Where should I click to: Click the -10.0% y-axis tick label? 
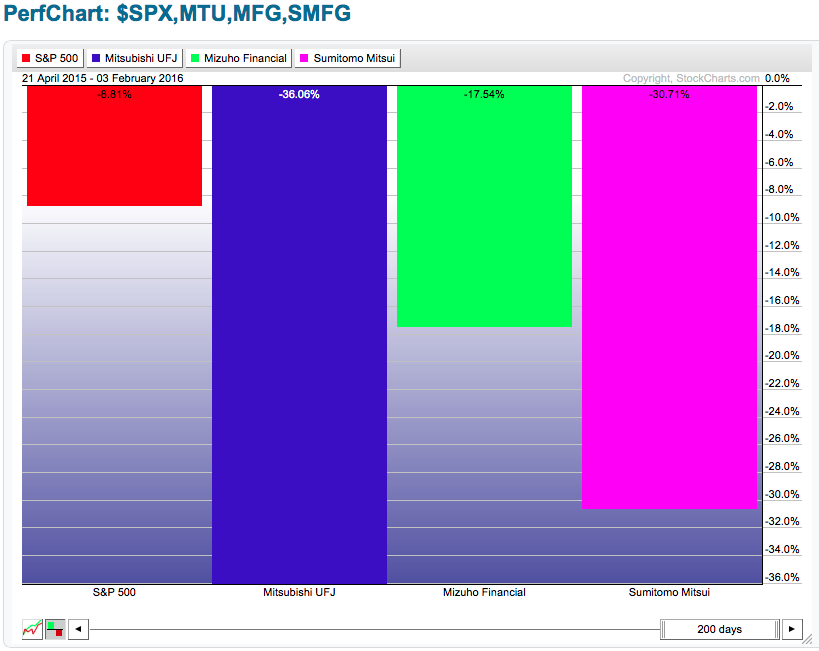coord(782,217)
